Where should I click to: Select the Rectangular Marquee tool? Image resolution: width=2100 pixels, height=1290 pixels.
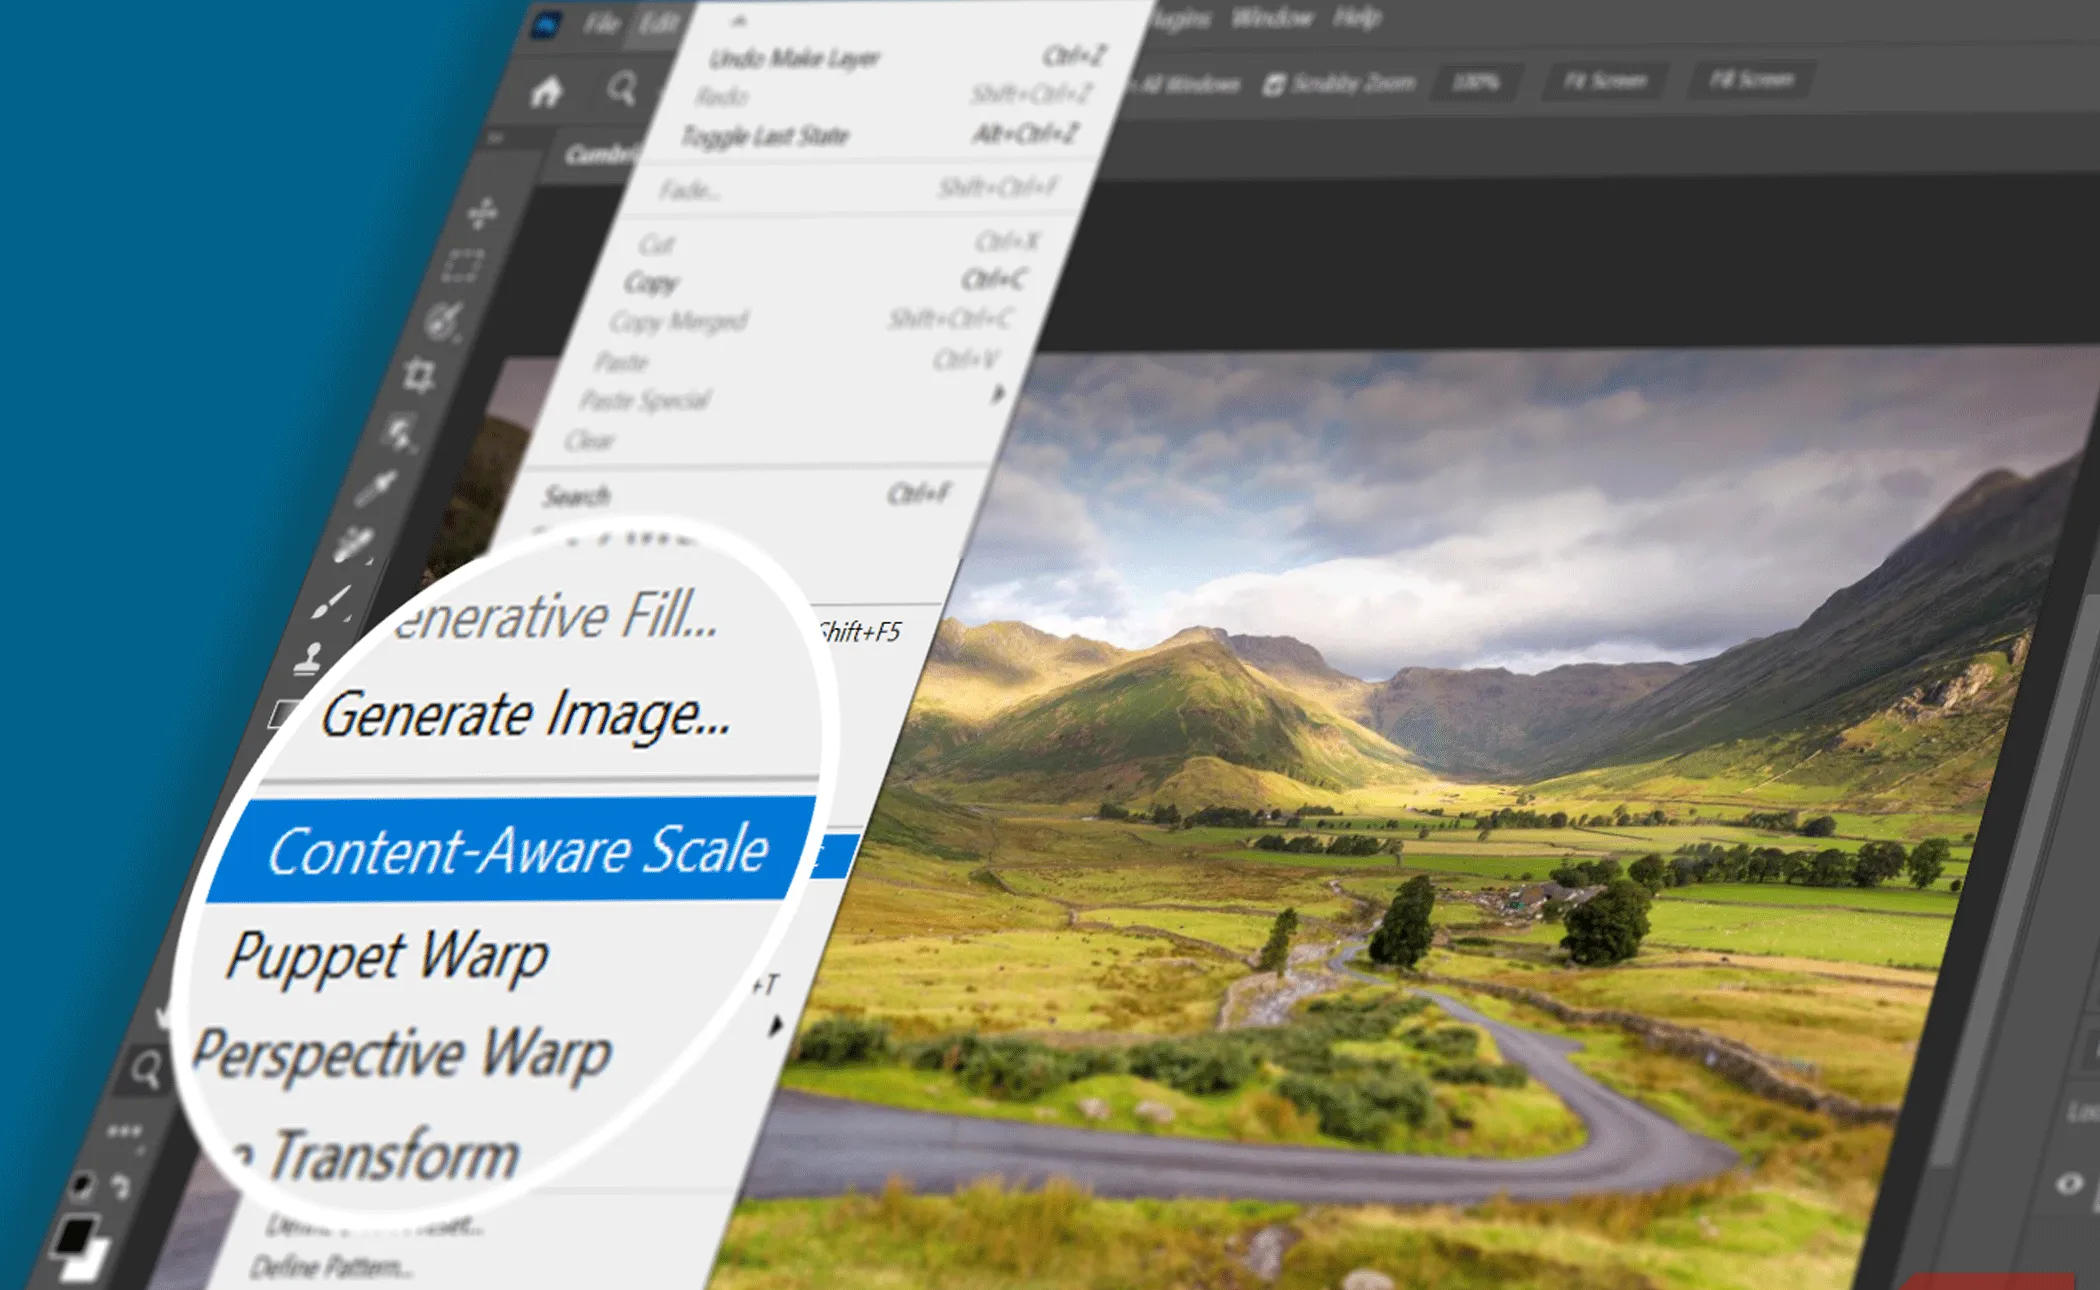coord(463,267)
